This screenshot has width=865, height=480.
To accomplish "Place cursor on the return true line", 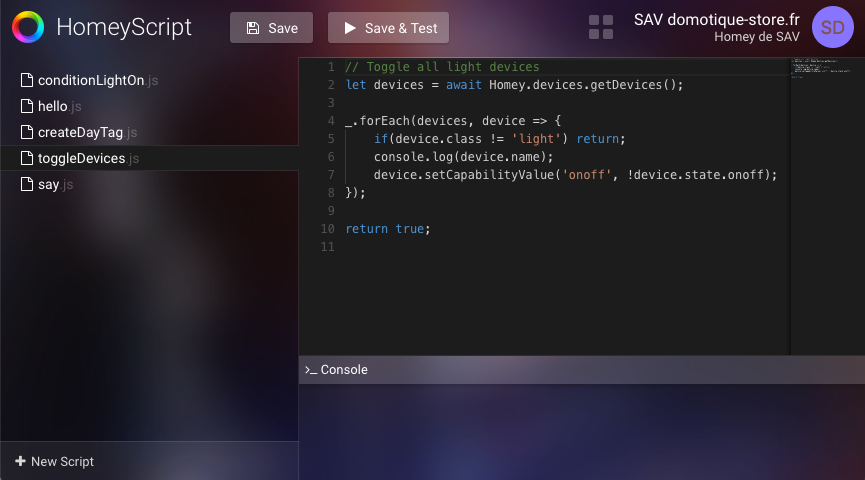I will point(388,229).
